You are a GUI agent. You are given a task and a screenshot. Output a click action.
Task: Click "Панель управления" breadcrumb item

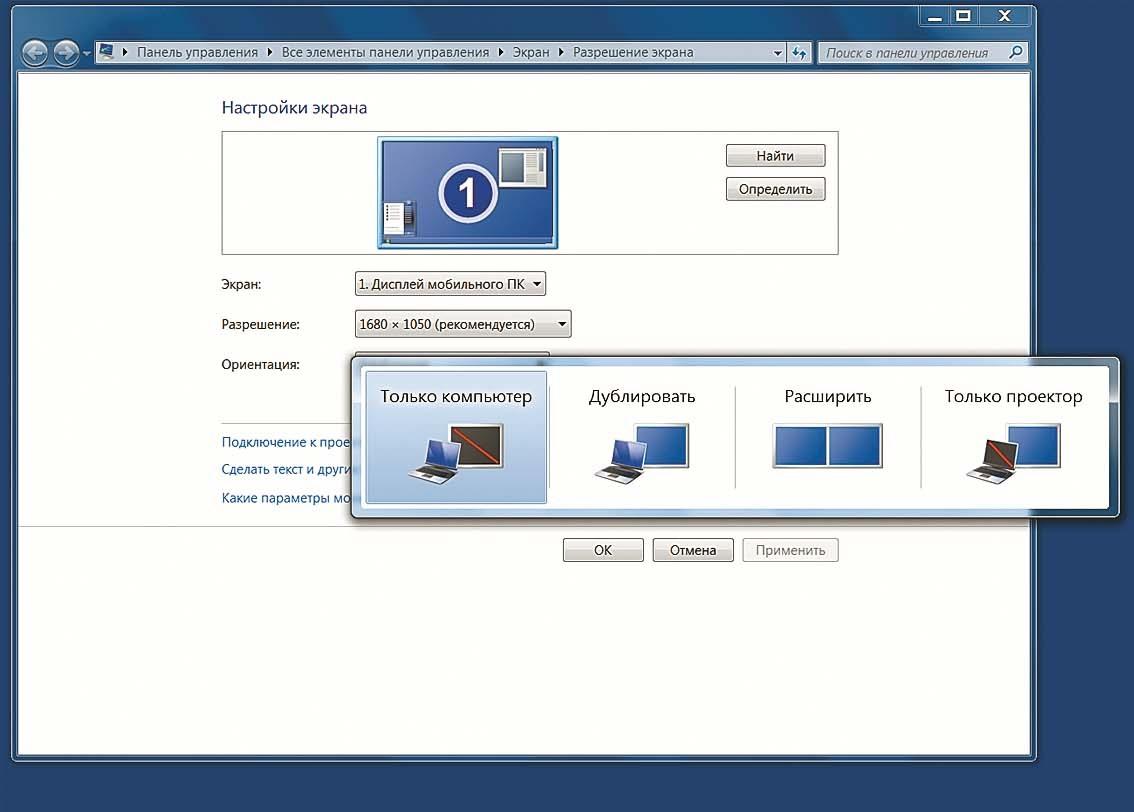[197, 53]
